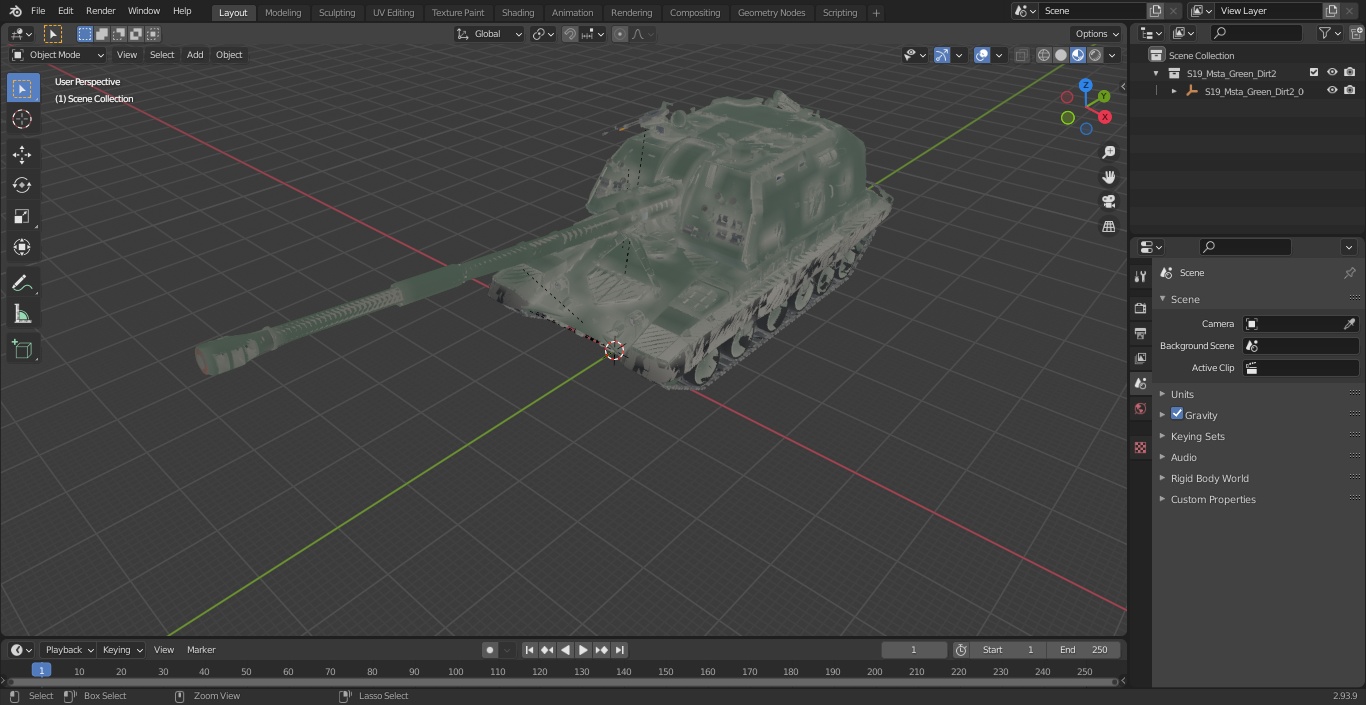Open the Options dropdown
Screen dimensions: 1366x705
tap(1097, 34)
